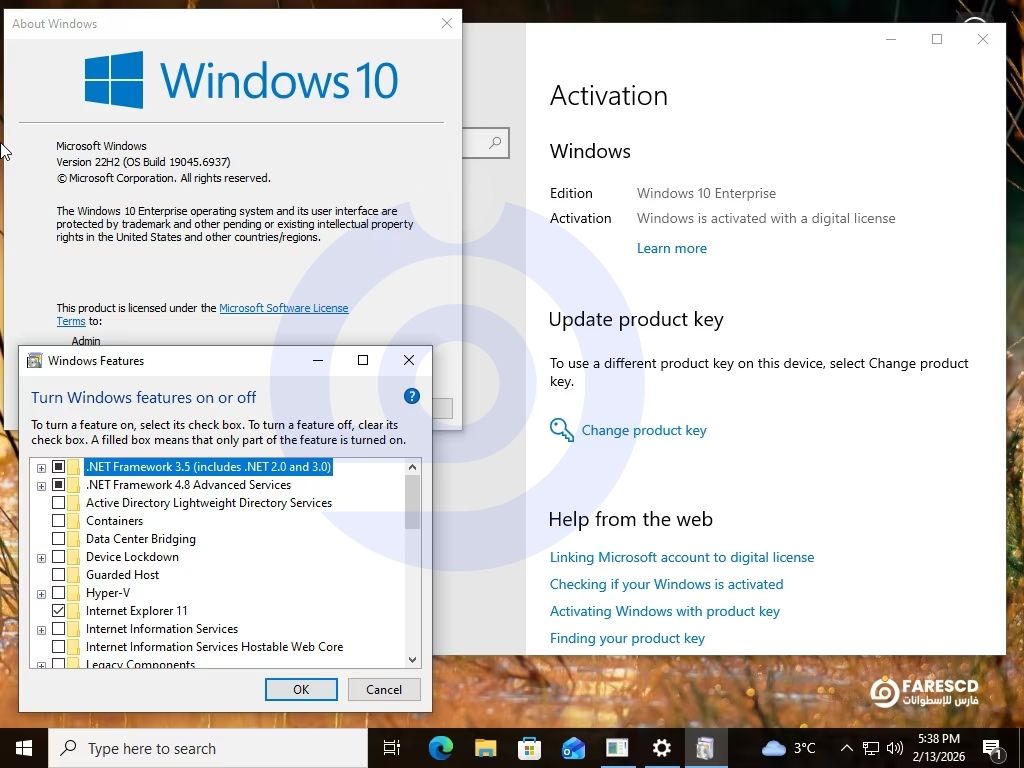Screen dimensions: 1024x768
Task: Click the Windows Start button
Action: [24, 748]
